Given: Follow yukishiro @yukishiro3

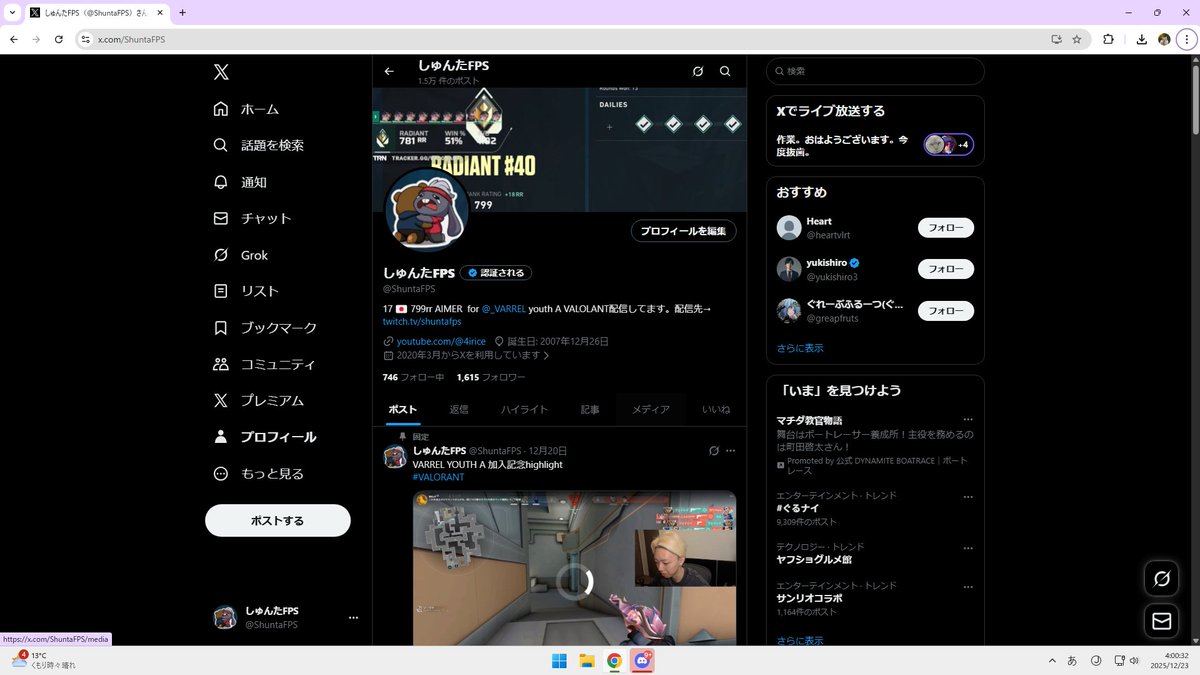Looking at the screenshot, I should [945, 269].
